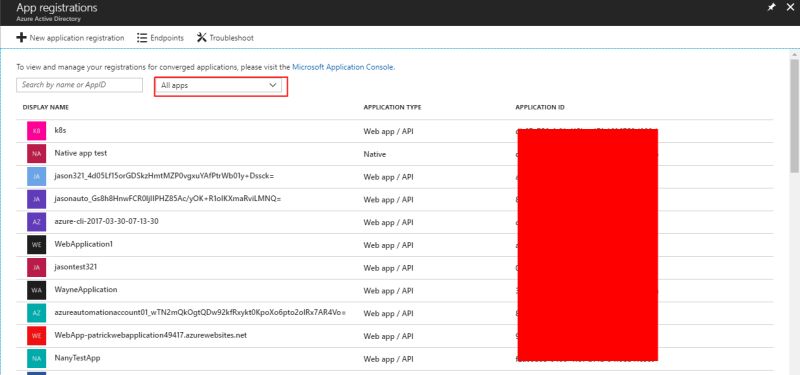800x375 pixels.
Task: Click the azure-cli app avatar icon
Action: click(x=36, y=222)
